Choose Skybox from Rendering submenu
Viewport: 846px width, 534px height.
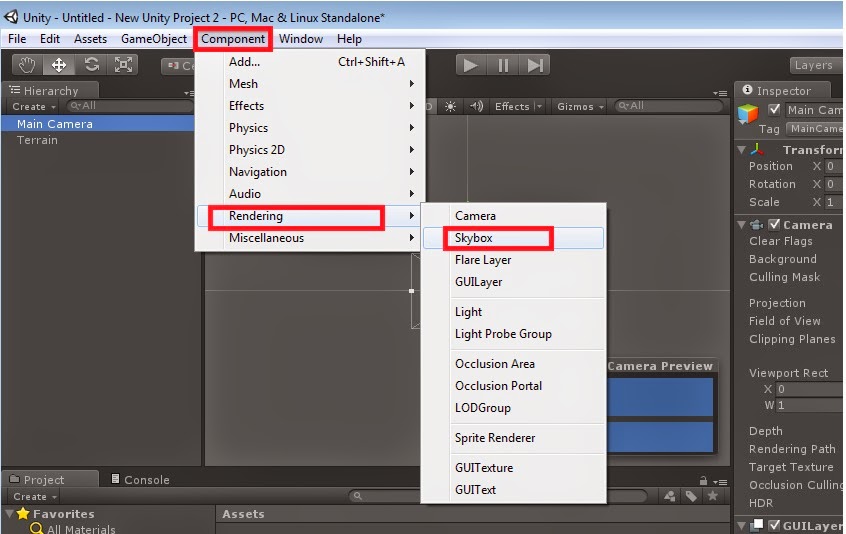coord(513,238)
